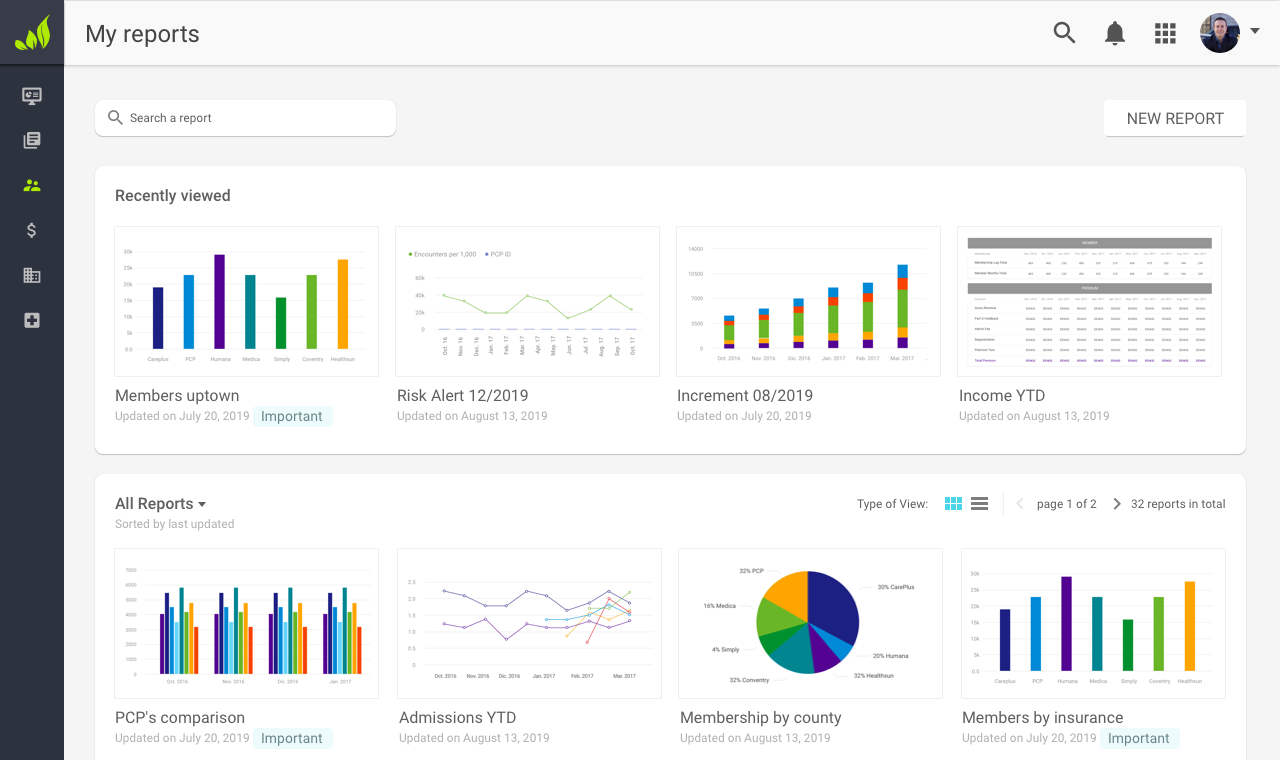Open the building facilities icon in sidebar
The width and height of the screenshot is (1280, 760).
tap(32, 275)
